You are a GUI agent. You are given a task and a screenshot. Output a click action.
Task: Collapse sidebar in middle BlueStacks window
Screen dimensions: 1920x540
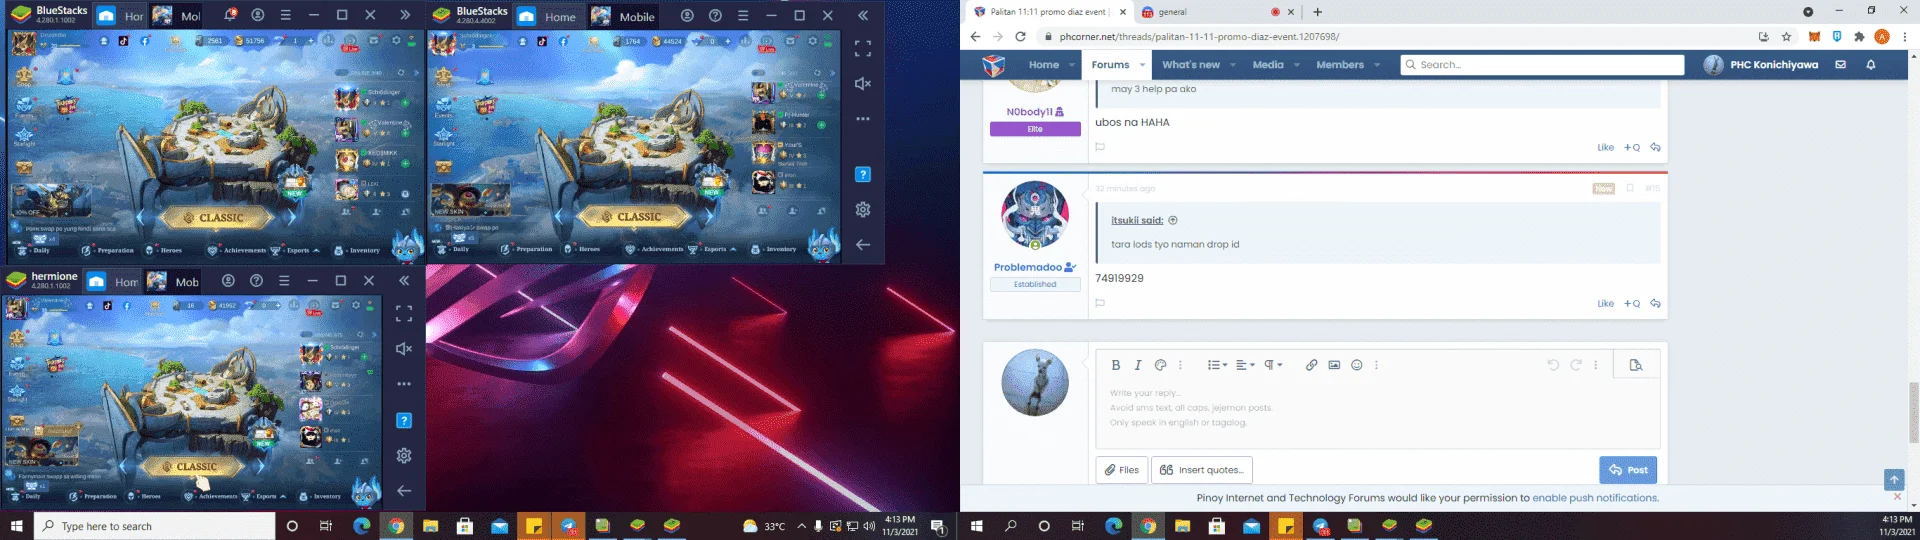tap(863, 15)
